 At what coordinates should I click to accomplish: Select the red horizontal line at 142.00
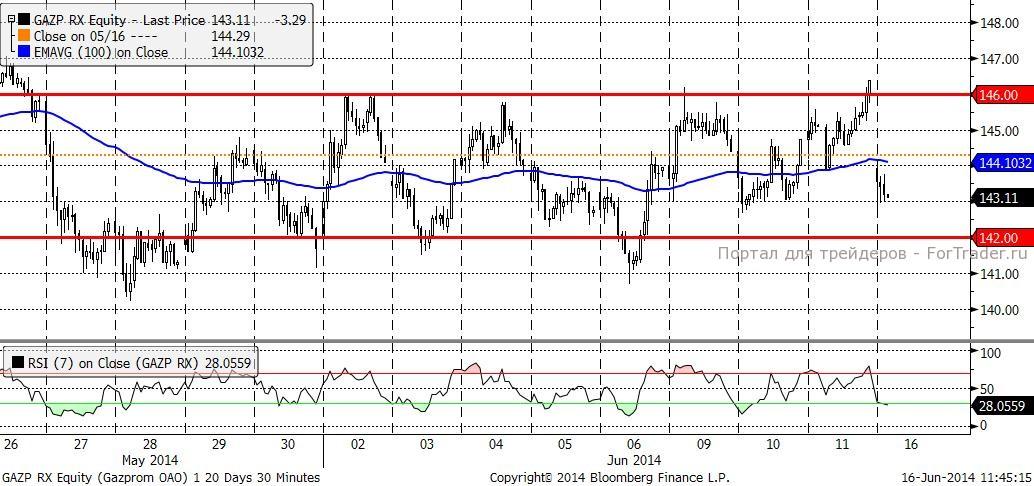[x=486, y=237]
